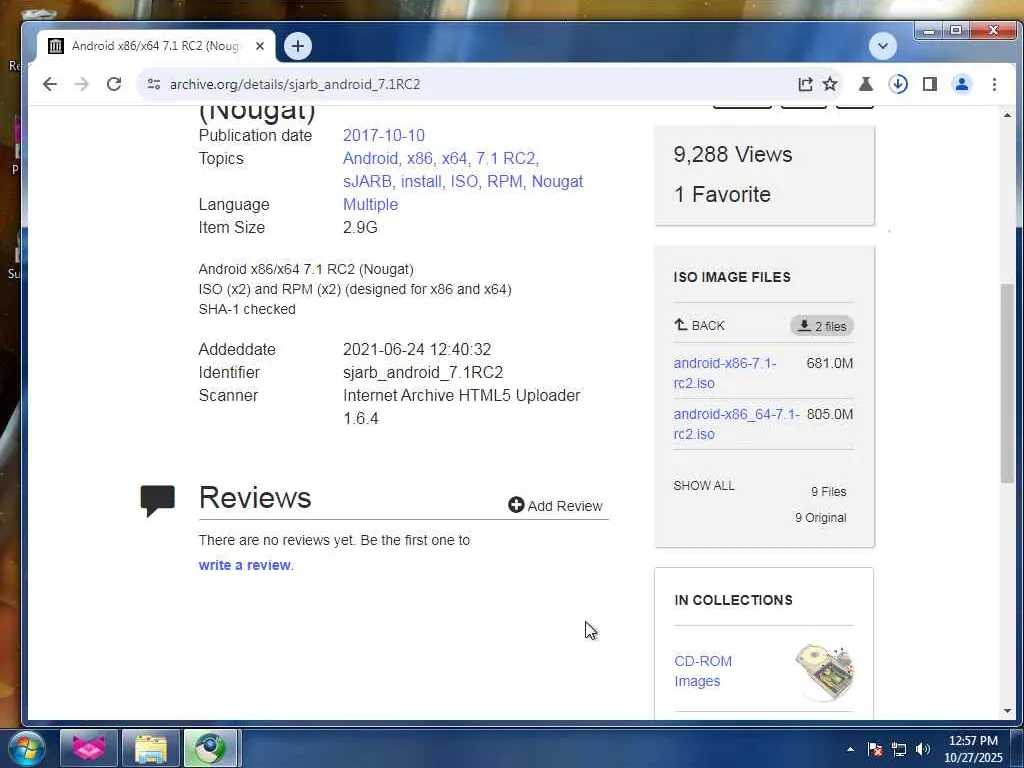The height and width of the screenshot is (768, 1024).
Task: Select the Addeddate value 2021-06-24 12:40:32
Action: pyautogui.click(x=417, y=349)
